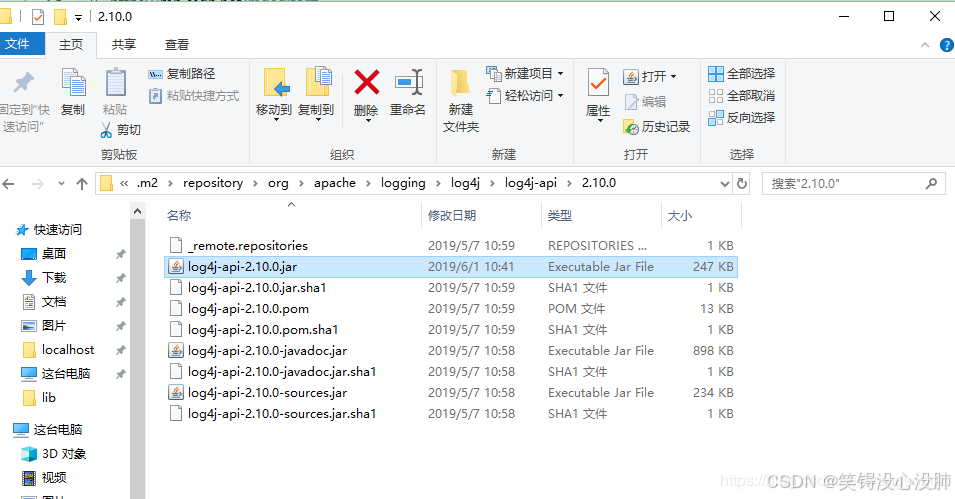Click the Java icon of log4j-api-2.10.0-sources.jar
This screenshot has height=499, width=955.
176,392
